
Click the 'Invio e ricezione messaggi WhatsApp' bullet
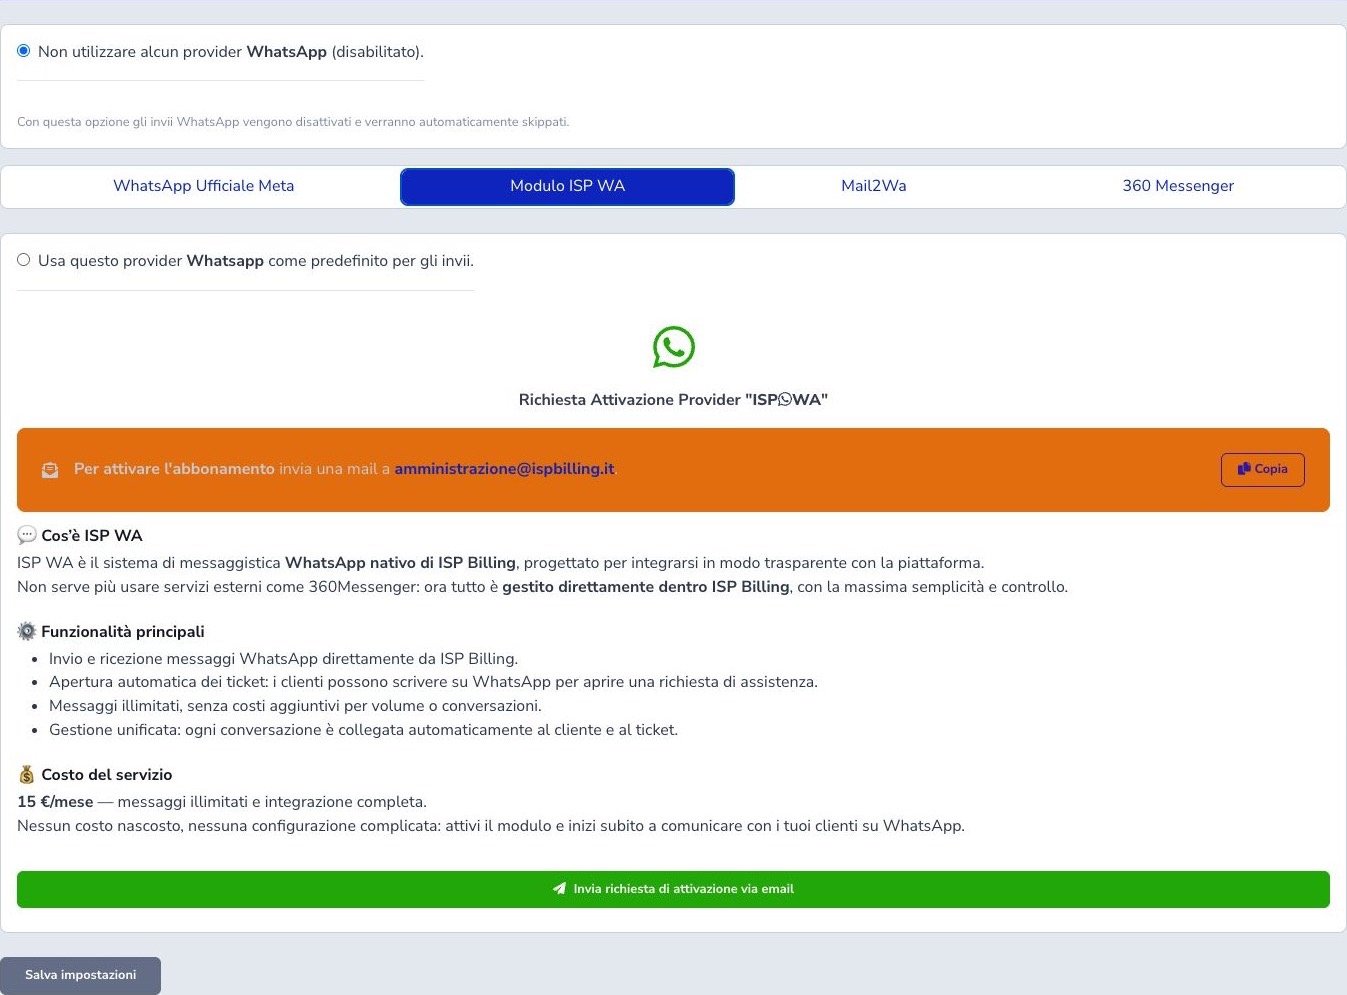click(283, 659)
